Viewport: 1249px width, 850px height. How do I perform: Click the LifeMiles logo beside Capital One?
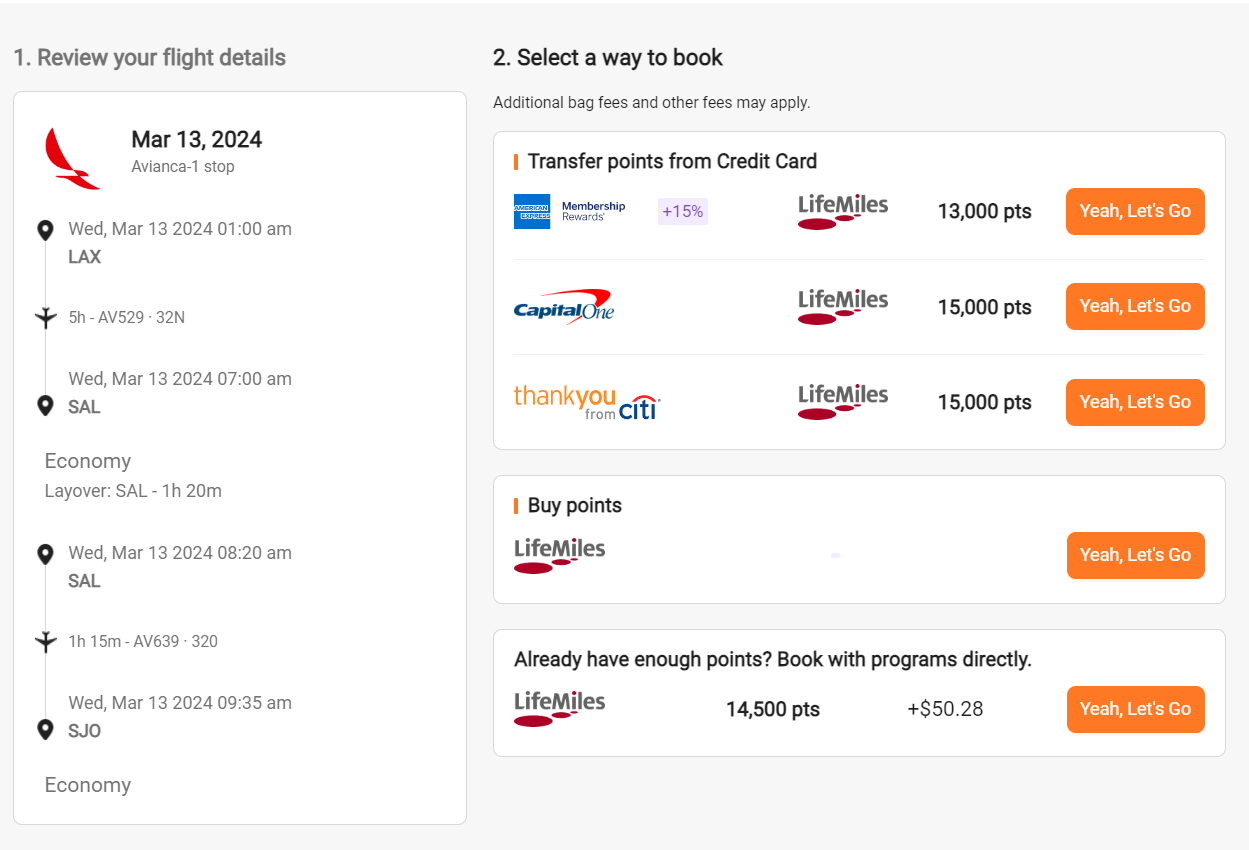842,304
